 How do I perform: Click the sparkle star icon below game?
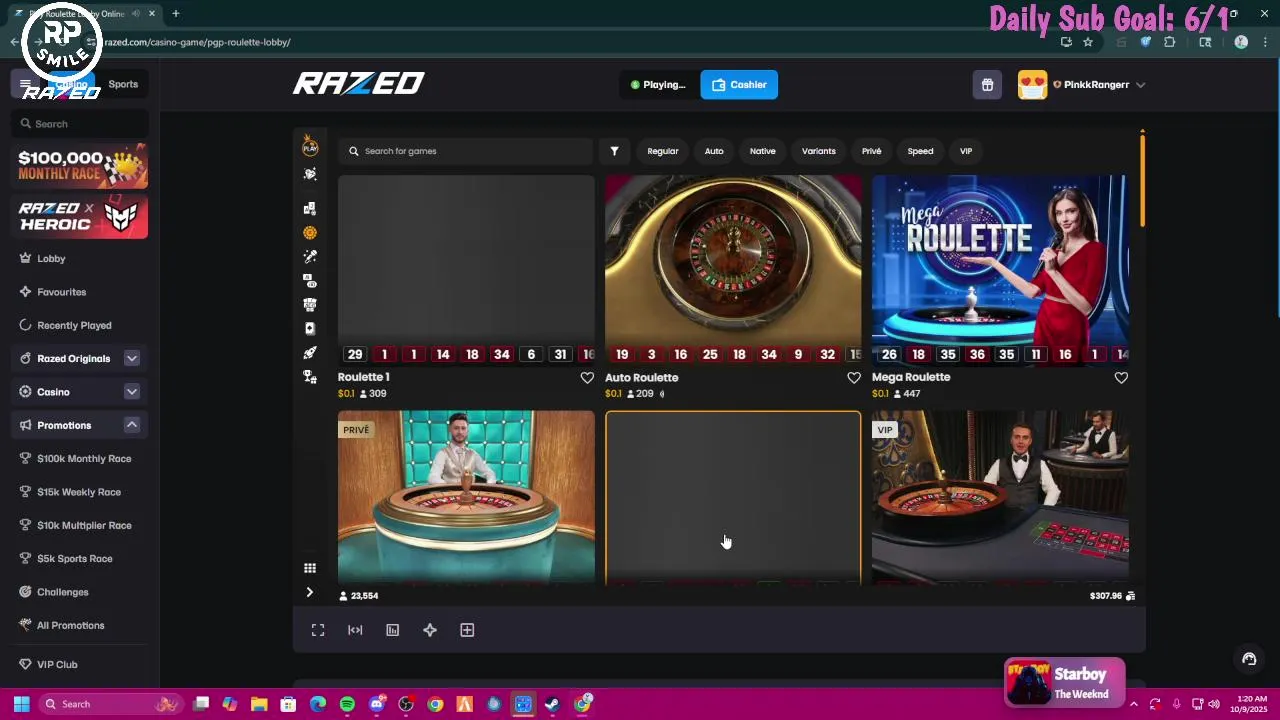click(430, 630)
